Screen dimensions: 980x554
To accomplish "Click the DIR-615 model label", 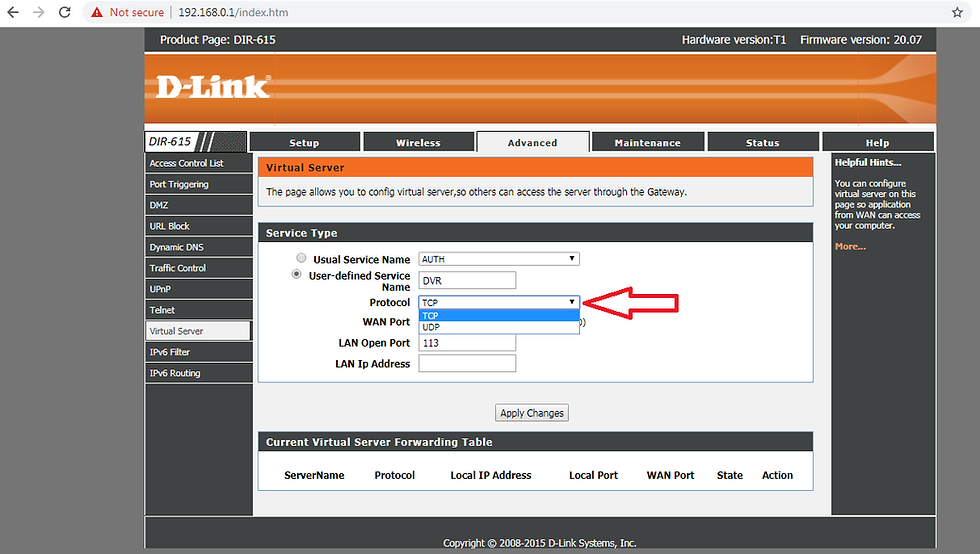I will click(x=170, y=141).
